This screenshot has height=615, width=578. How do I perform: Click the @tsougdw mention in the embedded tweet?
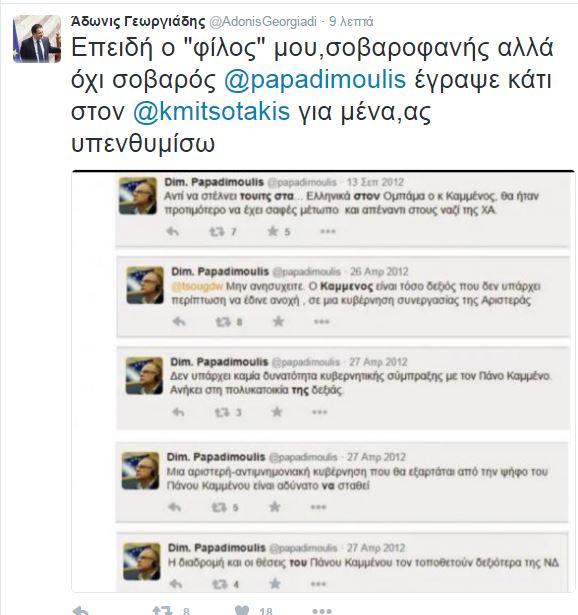tap(197, 286)
